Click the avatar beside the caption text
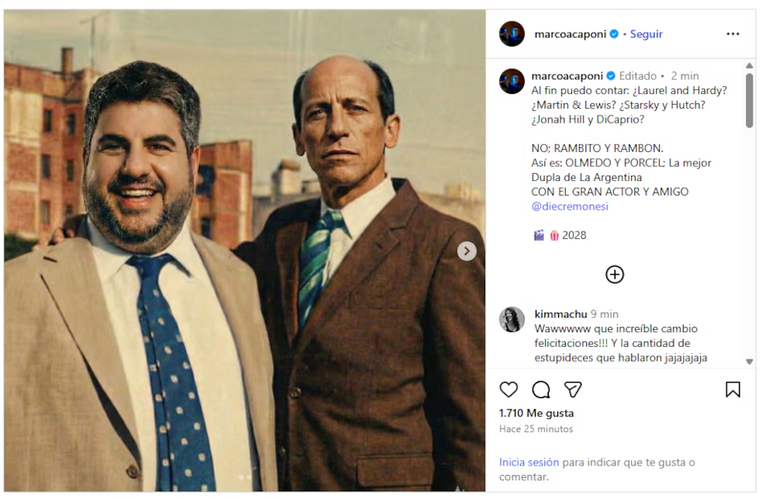 coord(512,82)
